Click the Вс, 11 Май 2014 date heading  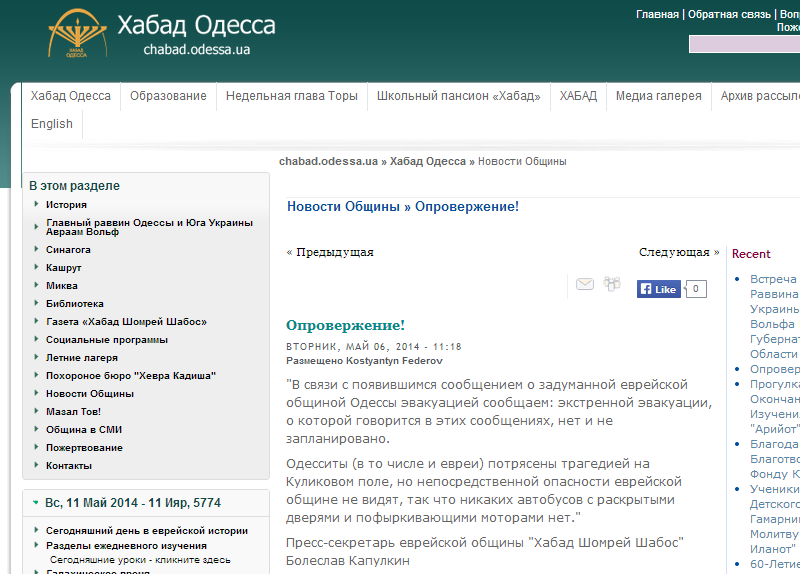[133, 503]
